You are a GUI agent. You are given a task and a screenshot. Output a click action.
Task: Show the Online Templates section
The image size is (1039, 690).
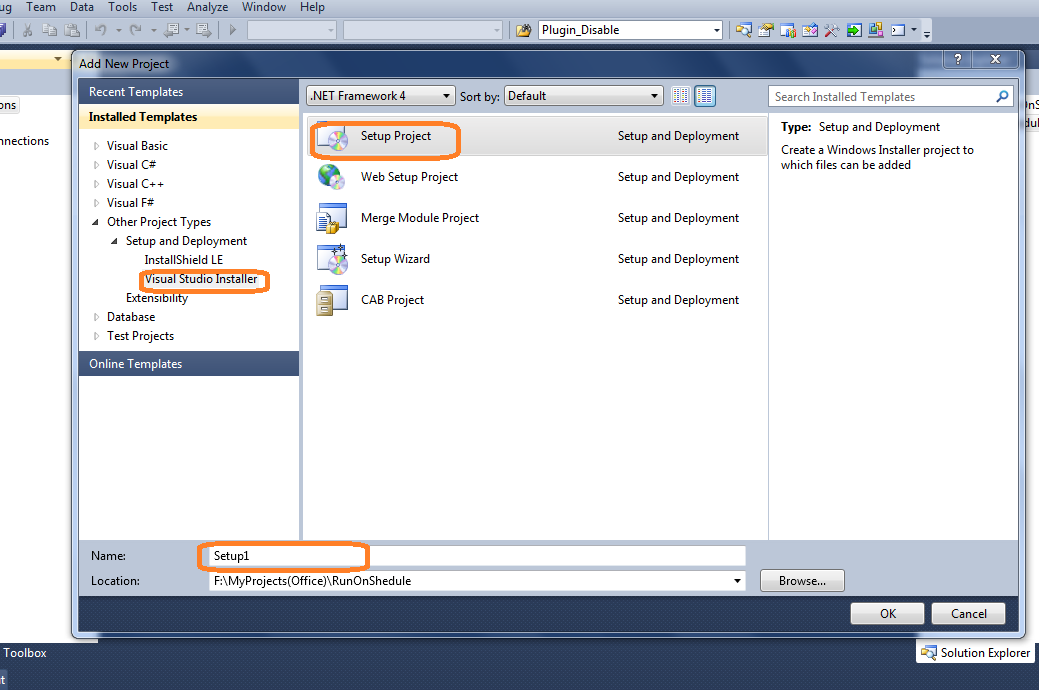pos(189,364)
